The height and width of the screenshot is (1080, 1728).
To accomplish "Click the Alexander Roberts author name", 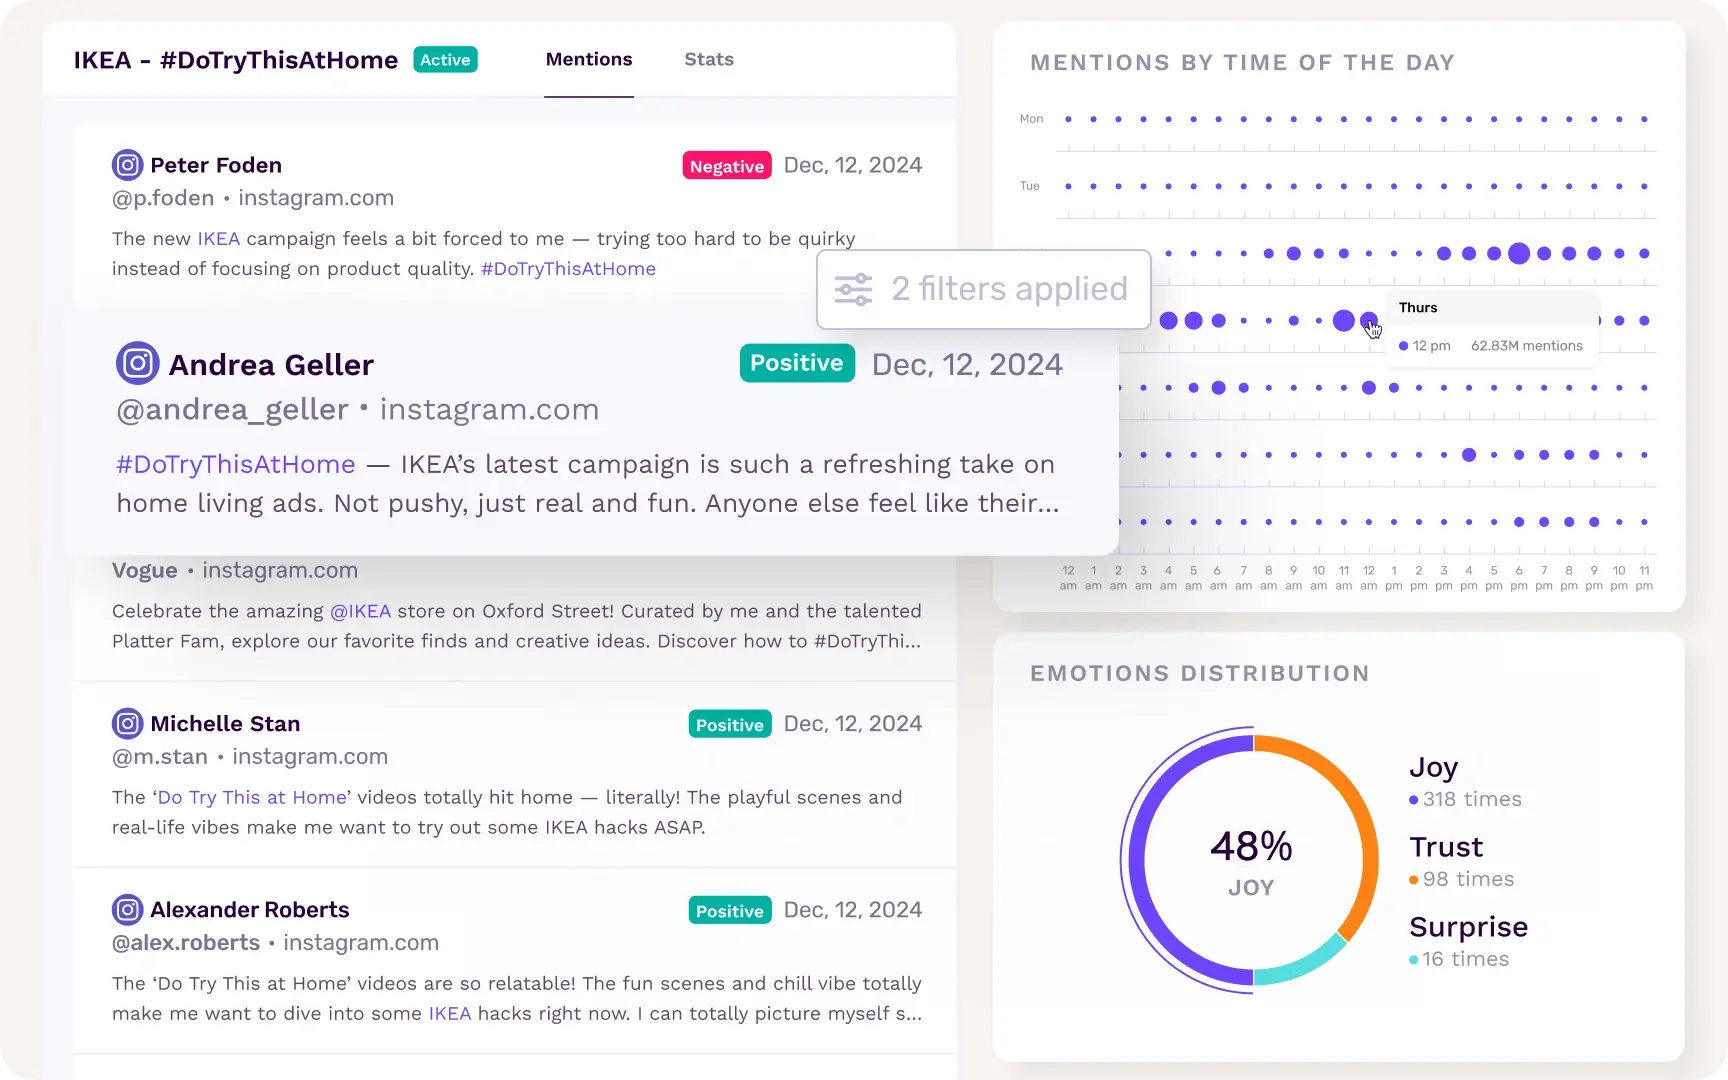I will click(x=250, y=909).
